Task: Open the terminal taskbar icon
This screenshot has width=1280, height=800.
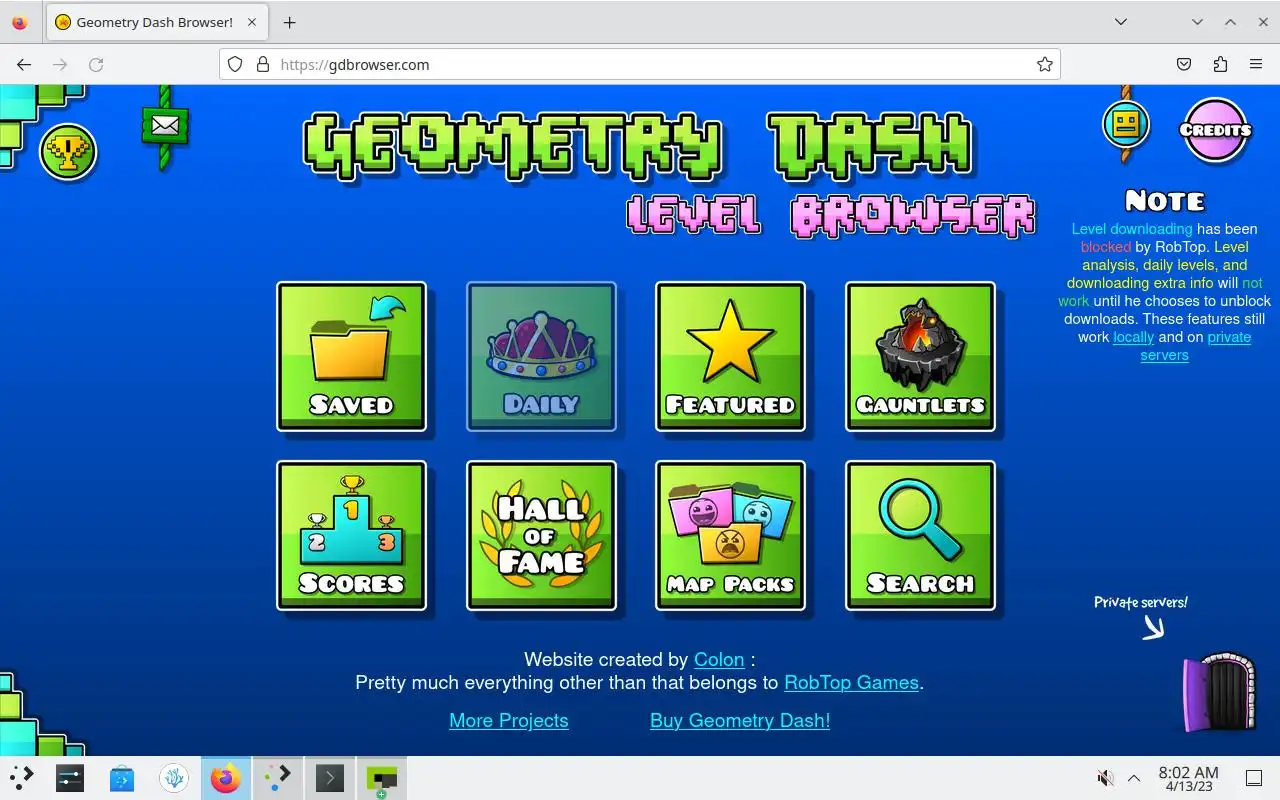Action: tap(330, 778)
